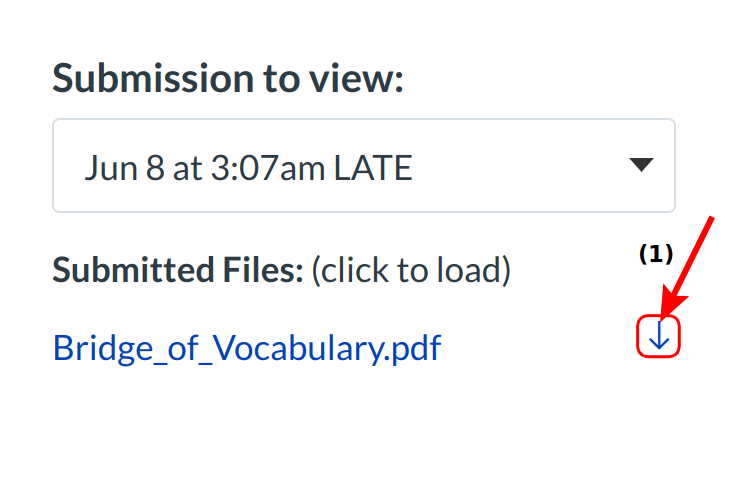Screen dimensions: 742x480
Task: Load the submitted PDF file by its name
Action: [247, 348]
